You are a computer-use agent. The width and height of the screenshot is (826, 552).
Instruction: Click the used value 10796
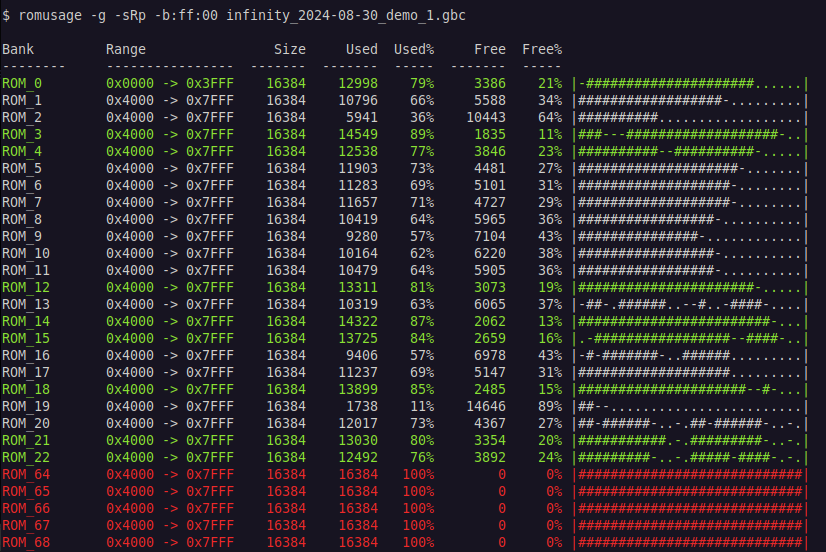pos(358,100)
